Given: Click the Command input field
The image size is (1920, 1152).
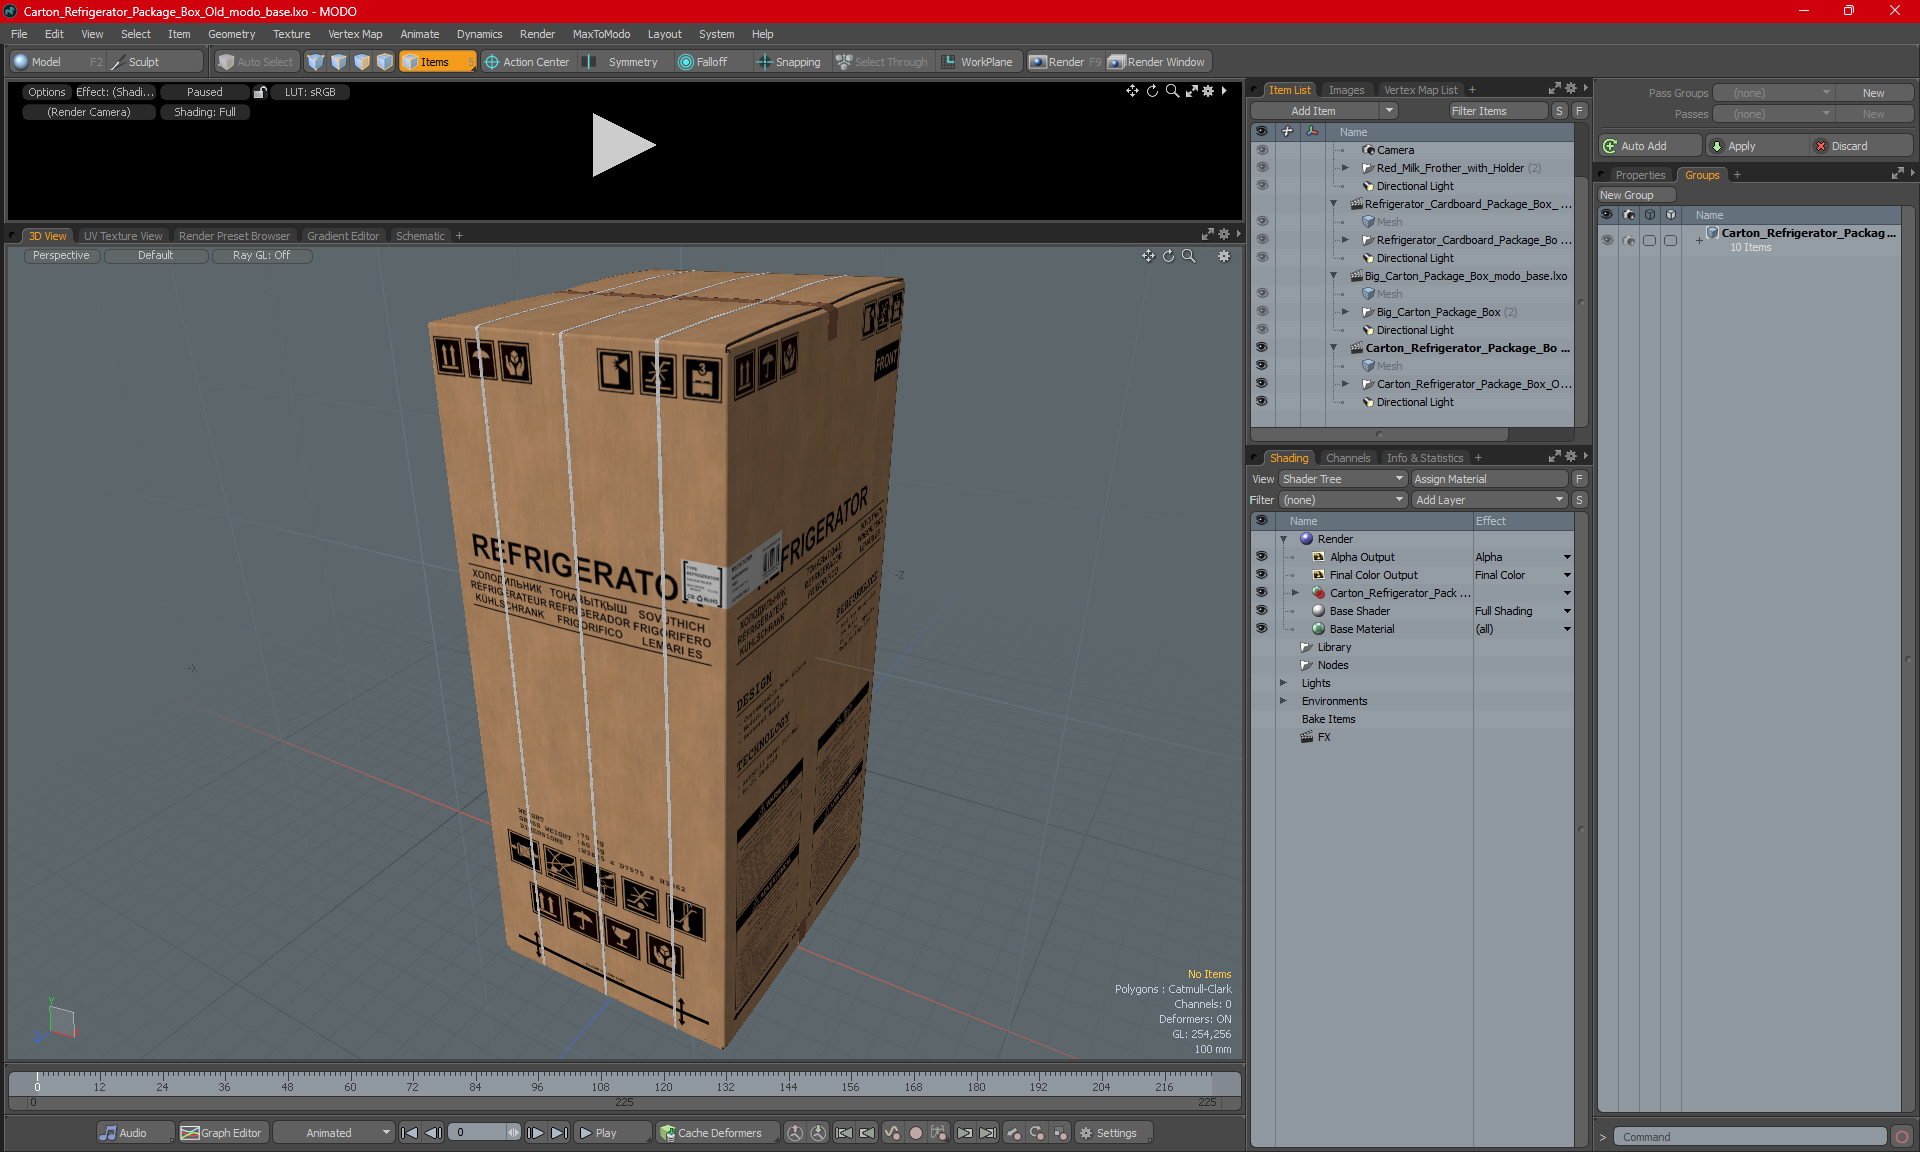Looking at the screenshot, I should 1751,1137.
